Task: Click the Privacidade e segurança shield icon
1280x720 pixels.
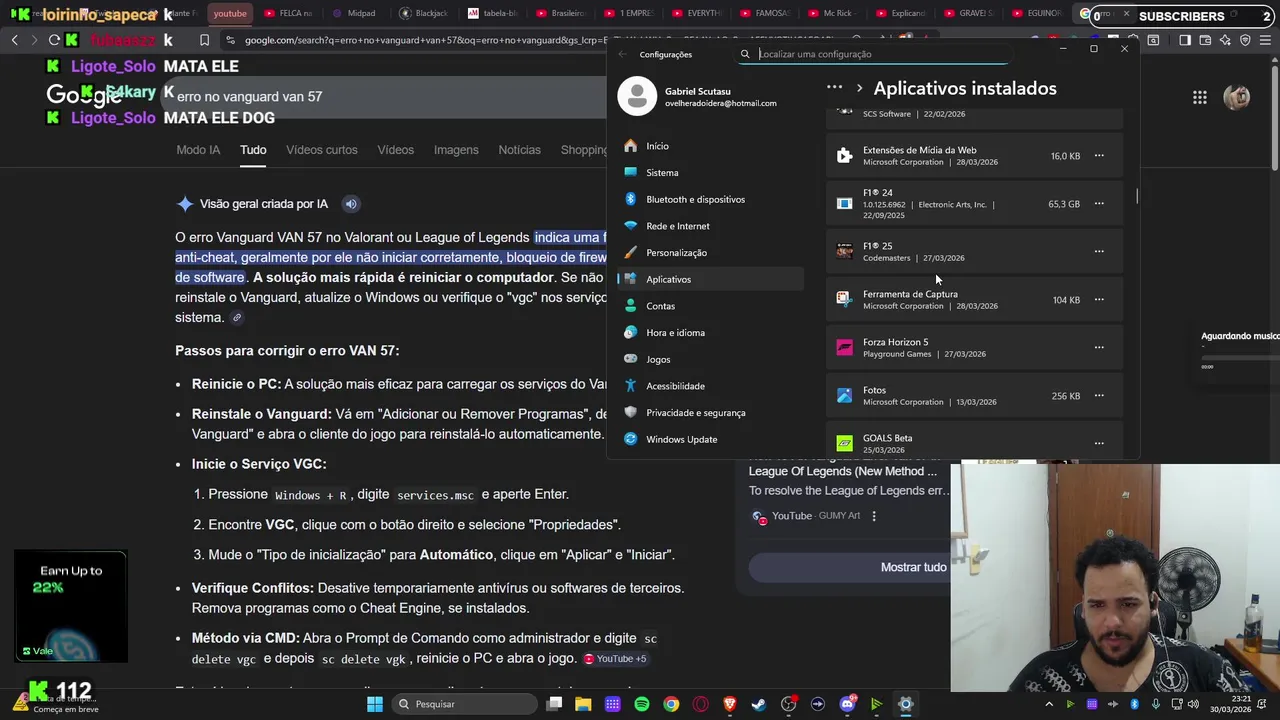Action: [630, 412]
